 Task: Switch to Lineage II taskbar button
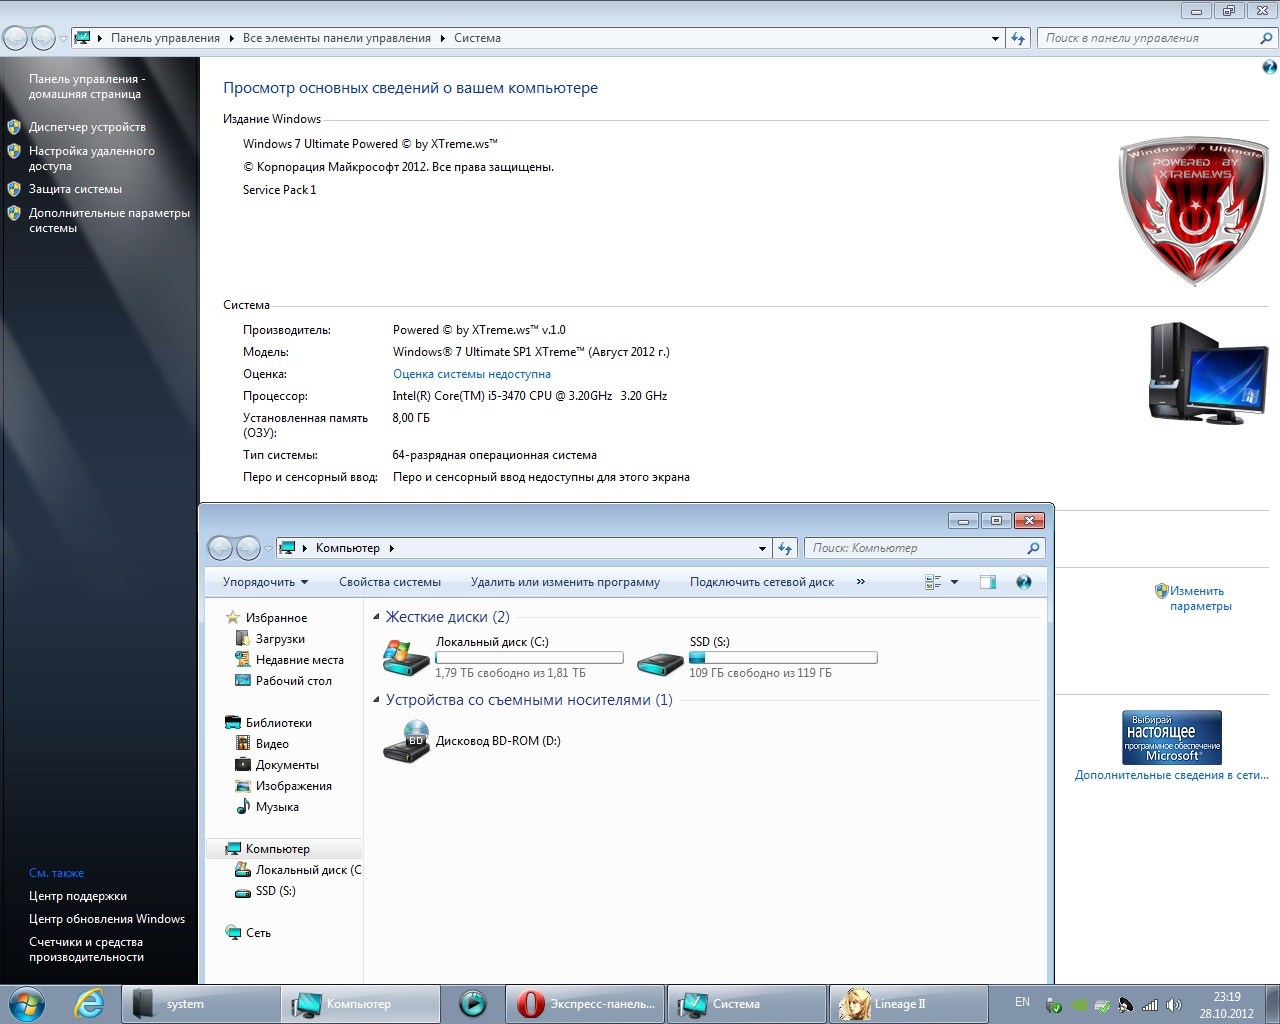coord(907,1003)
